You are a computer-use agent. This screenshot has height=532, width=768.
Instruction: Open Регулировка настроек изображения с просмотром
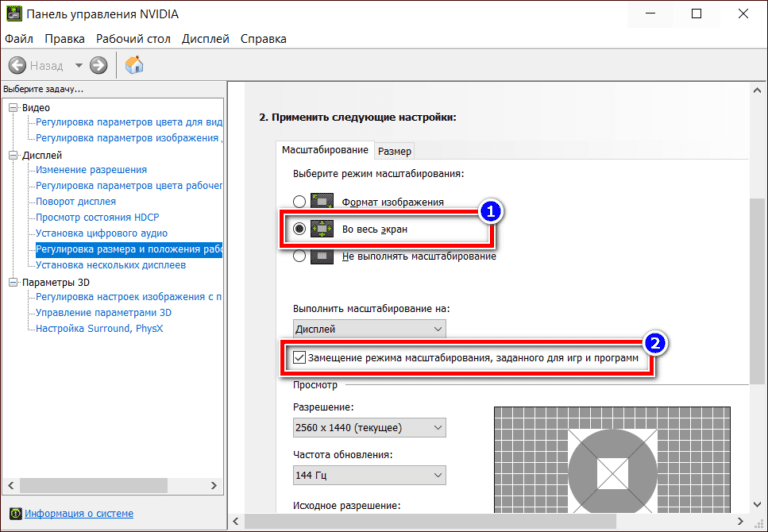129,296
